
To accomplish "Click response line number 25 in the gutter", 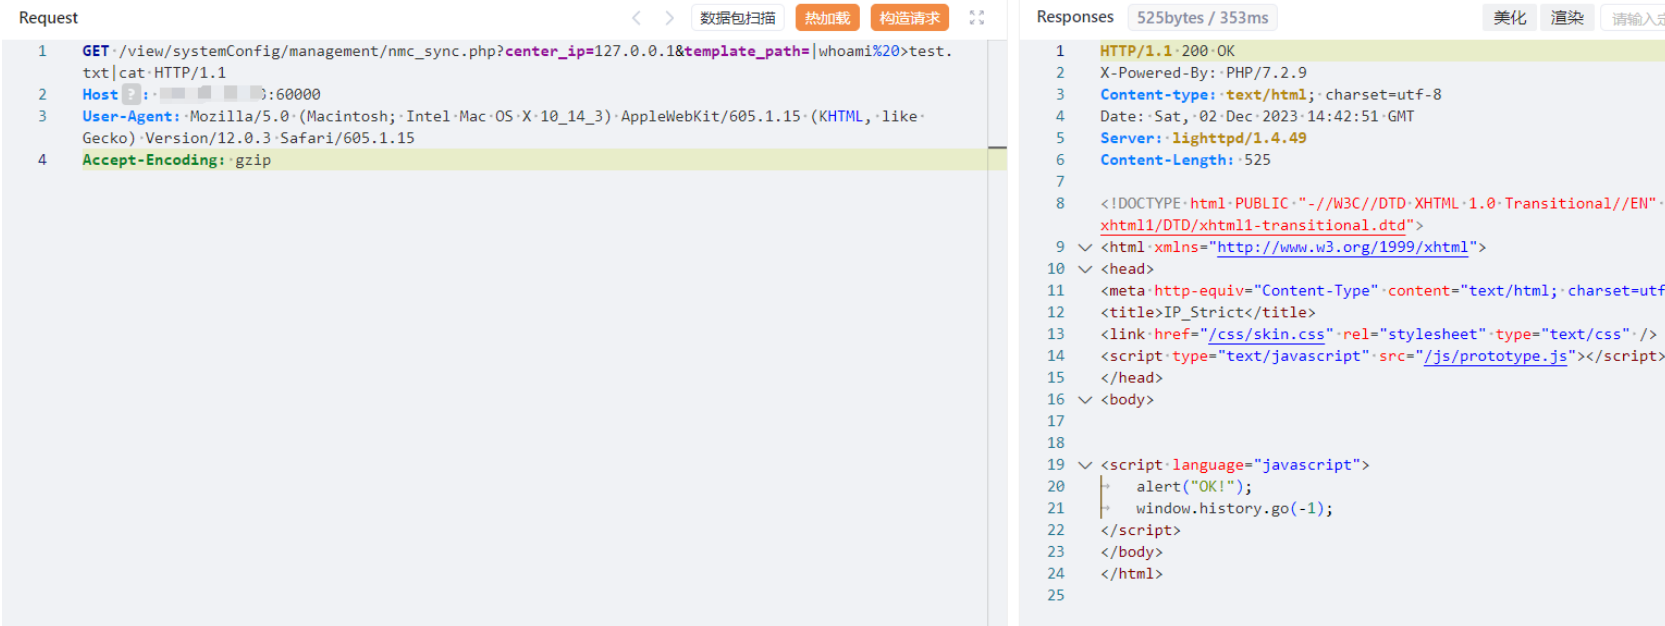I will (1056, 596).
